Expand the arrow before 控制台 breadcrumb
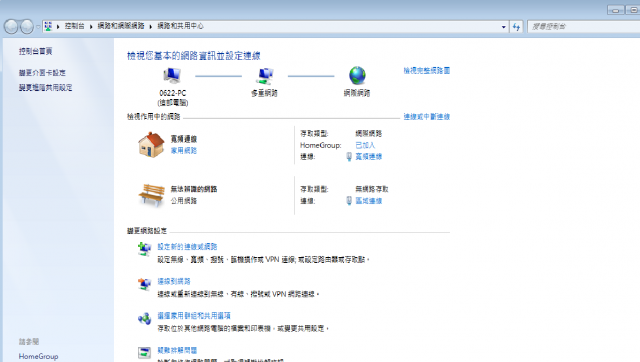Screen dimensions: 640x362 click(58, 27)
